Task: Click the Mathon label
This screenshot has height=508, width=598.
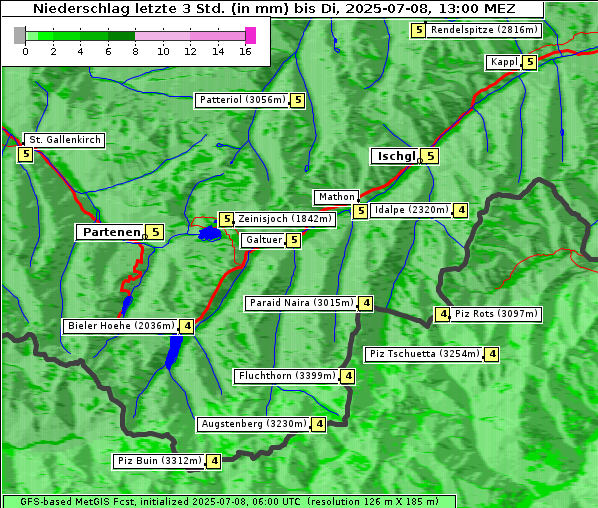Action: tap(336, 197)
